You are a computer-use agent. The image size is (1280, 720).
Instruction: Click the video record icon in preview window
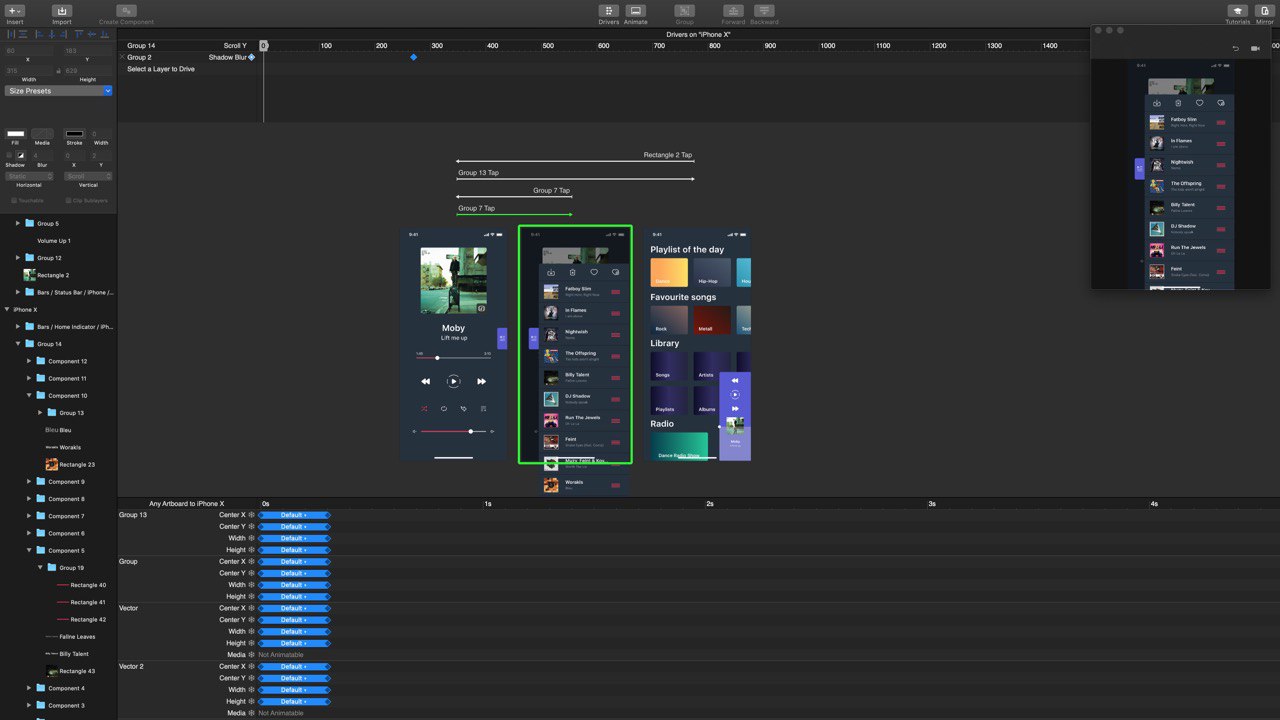pyautogui.click(x=1255, y=48)
